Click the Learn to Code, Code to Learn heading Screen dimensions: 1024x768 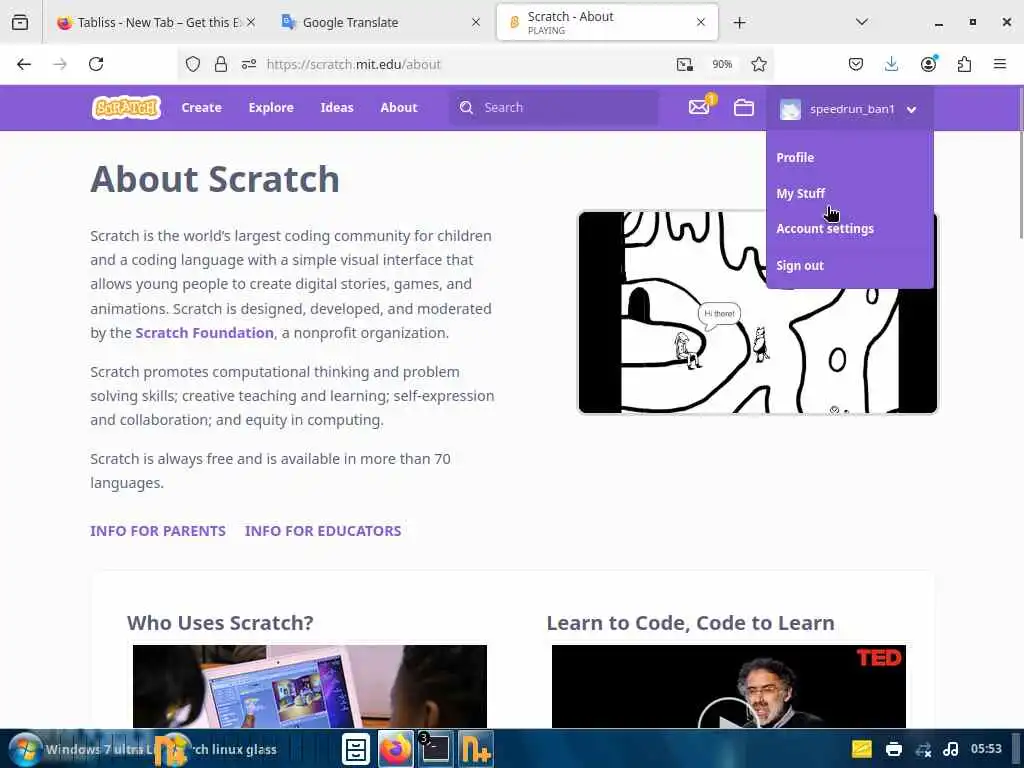(690, 623)
